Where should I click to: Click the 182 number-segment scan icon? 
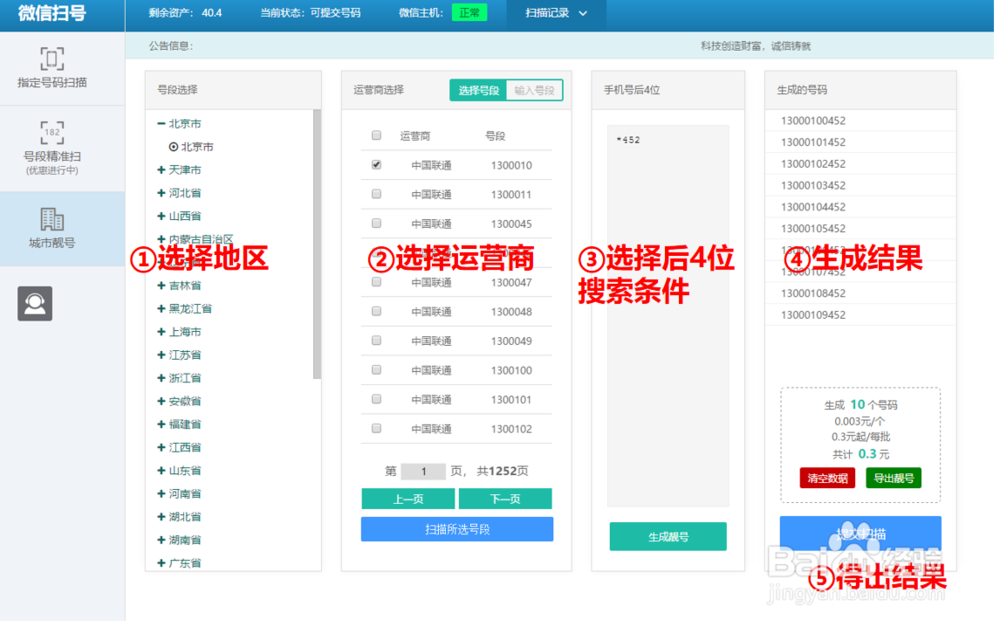51,131
